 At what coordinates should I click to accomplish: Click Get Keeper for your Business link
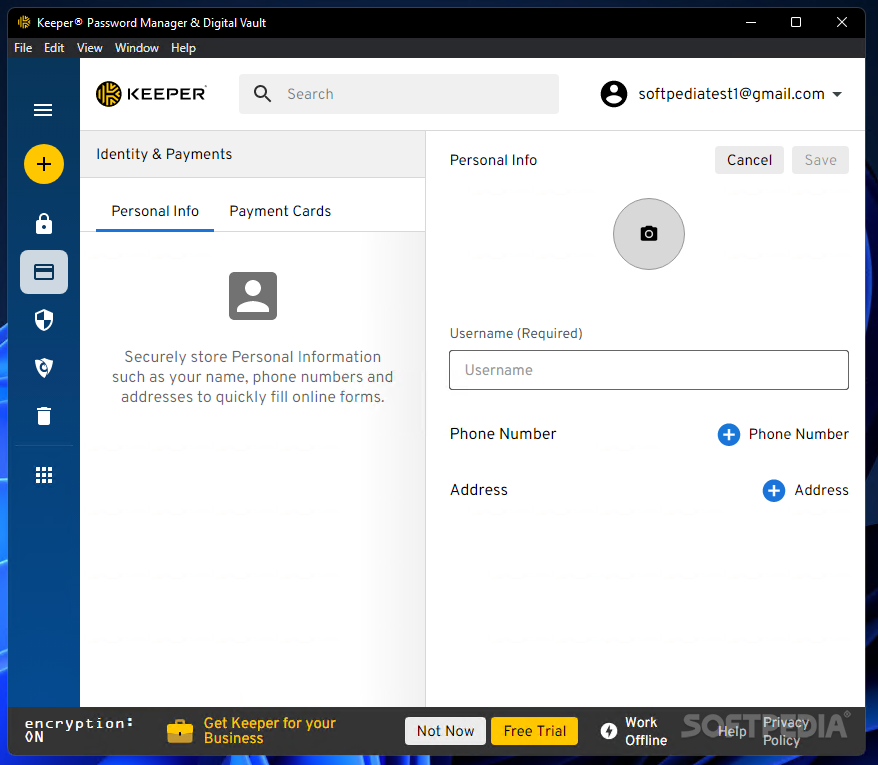(269, 731)
